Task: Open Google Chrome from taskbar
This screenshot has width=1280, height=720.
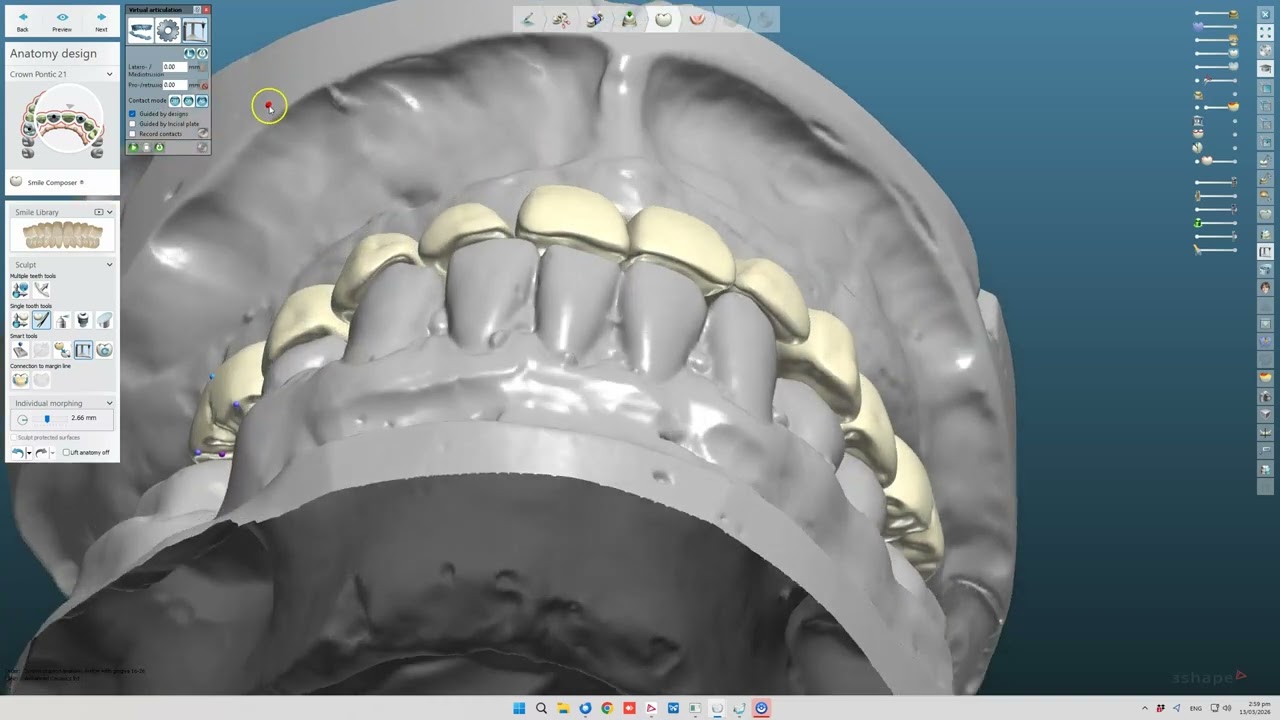Action: coord(607,708)
